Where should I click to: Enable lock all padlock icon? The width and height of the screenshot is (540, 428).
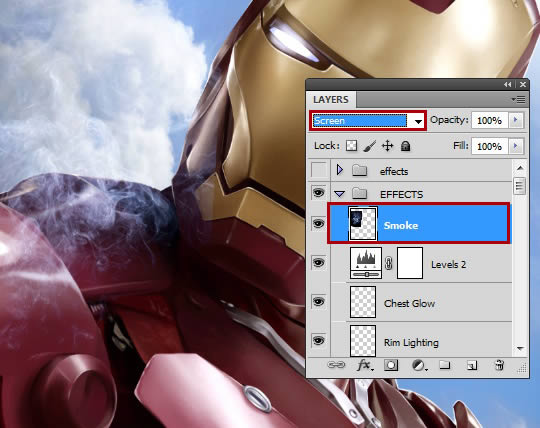click(405, 146)
